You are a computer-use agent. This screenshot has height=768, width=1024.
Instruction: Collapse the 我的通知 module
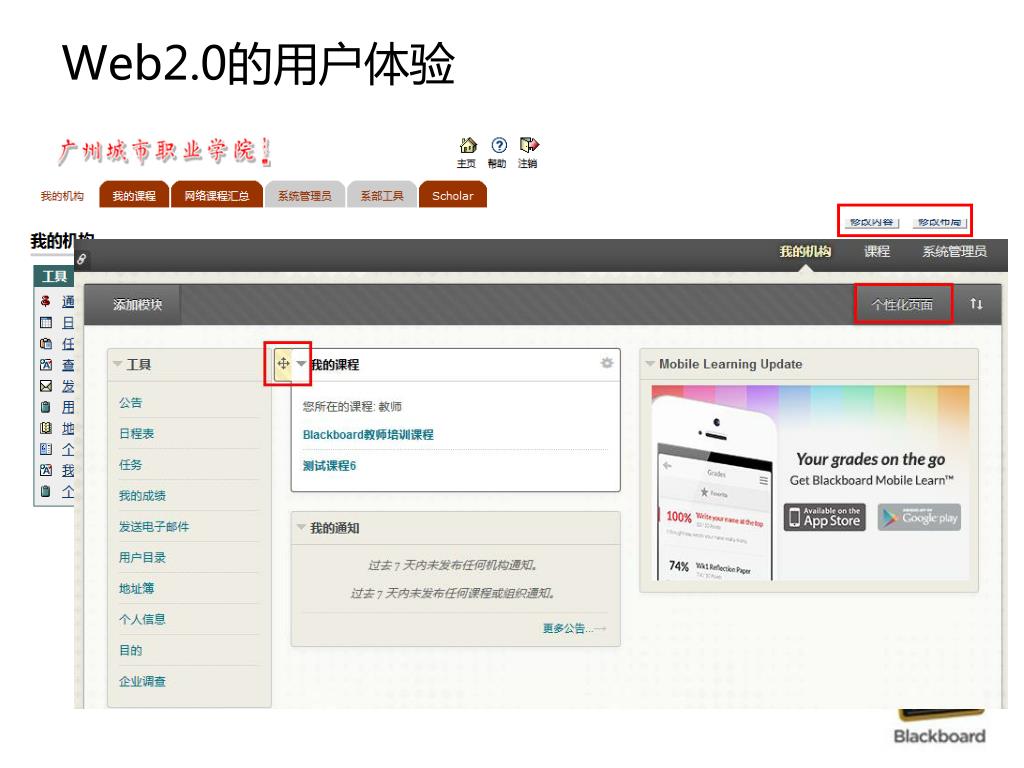[301, 527]
